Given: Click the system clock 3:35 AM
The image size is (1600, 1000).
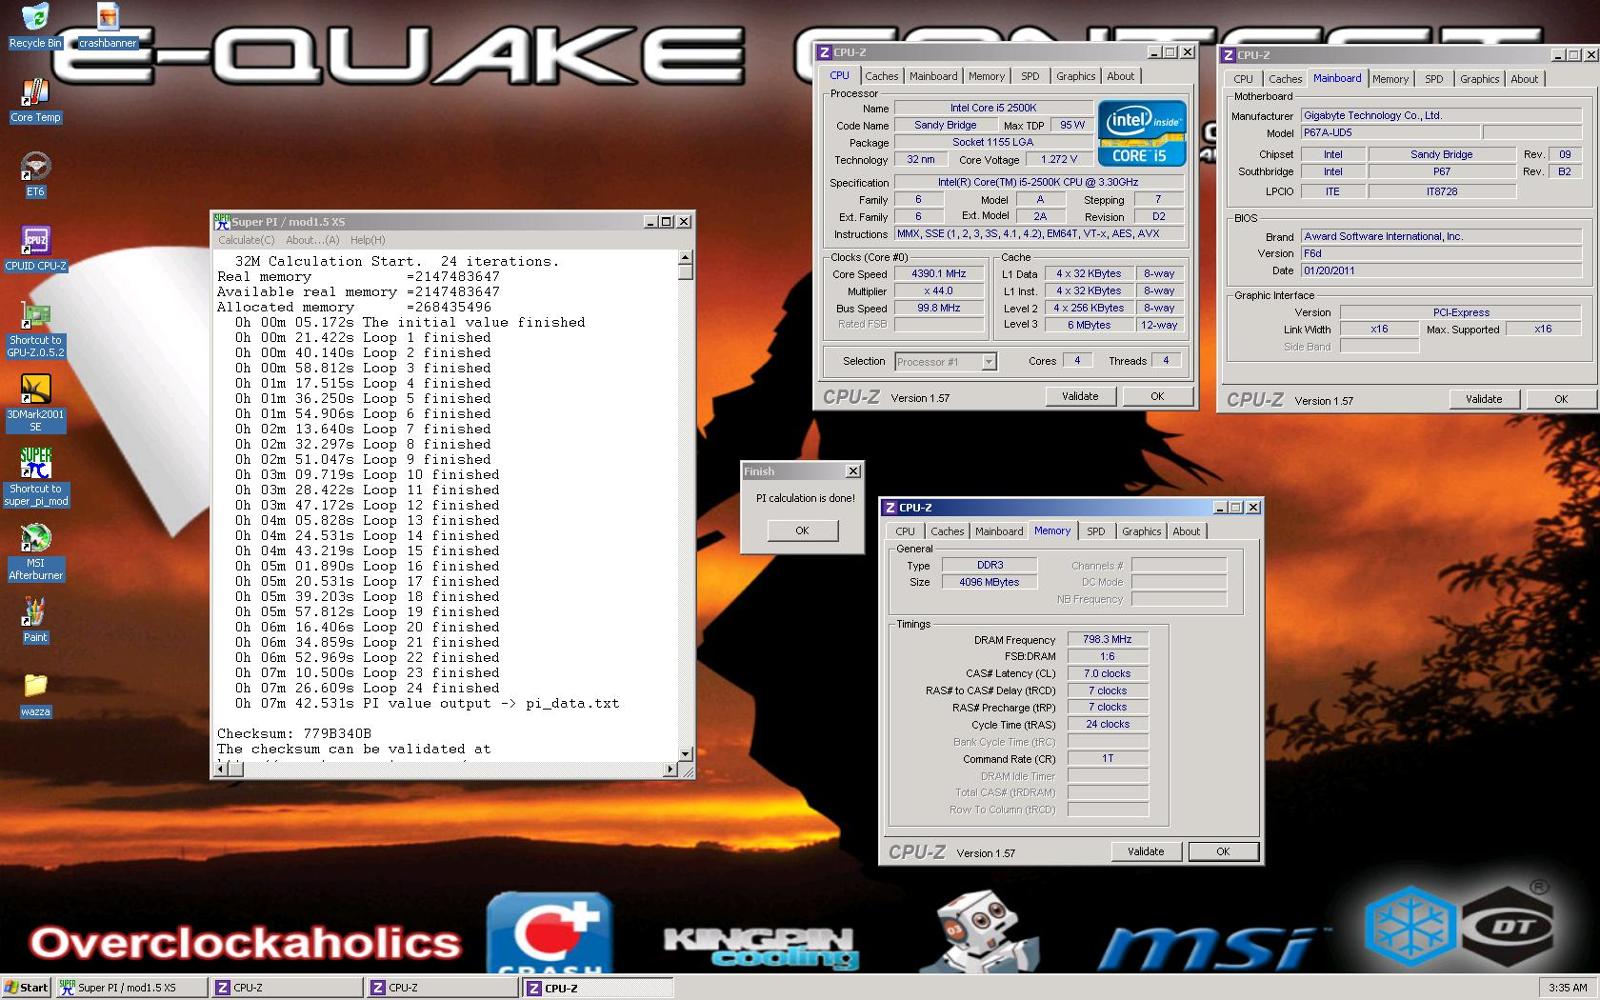Looking at the screenshot, I should [1567, 987].
